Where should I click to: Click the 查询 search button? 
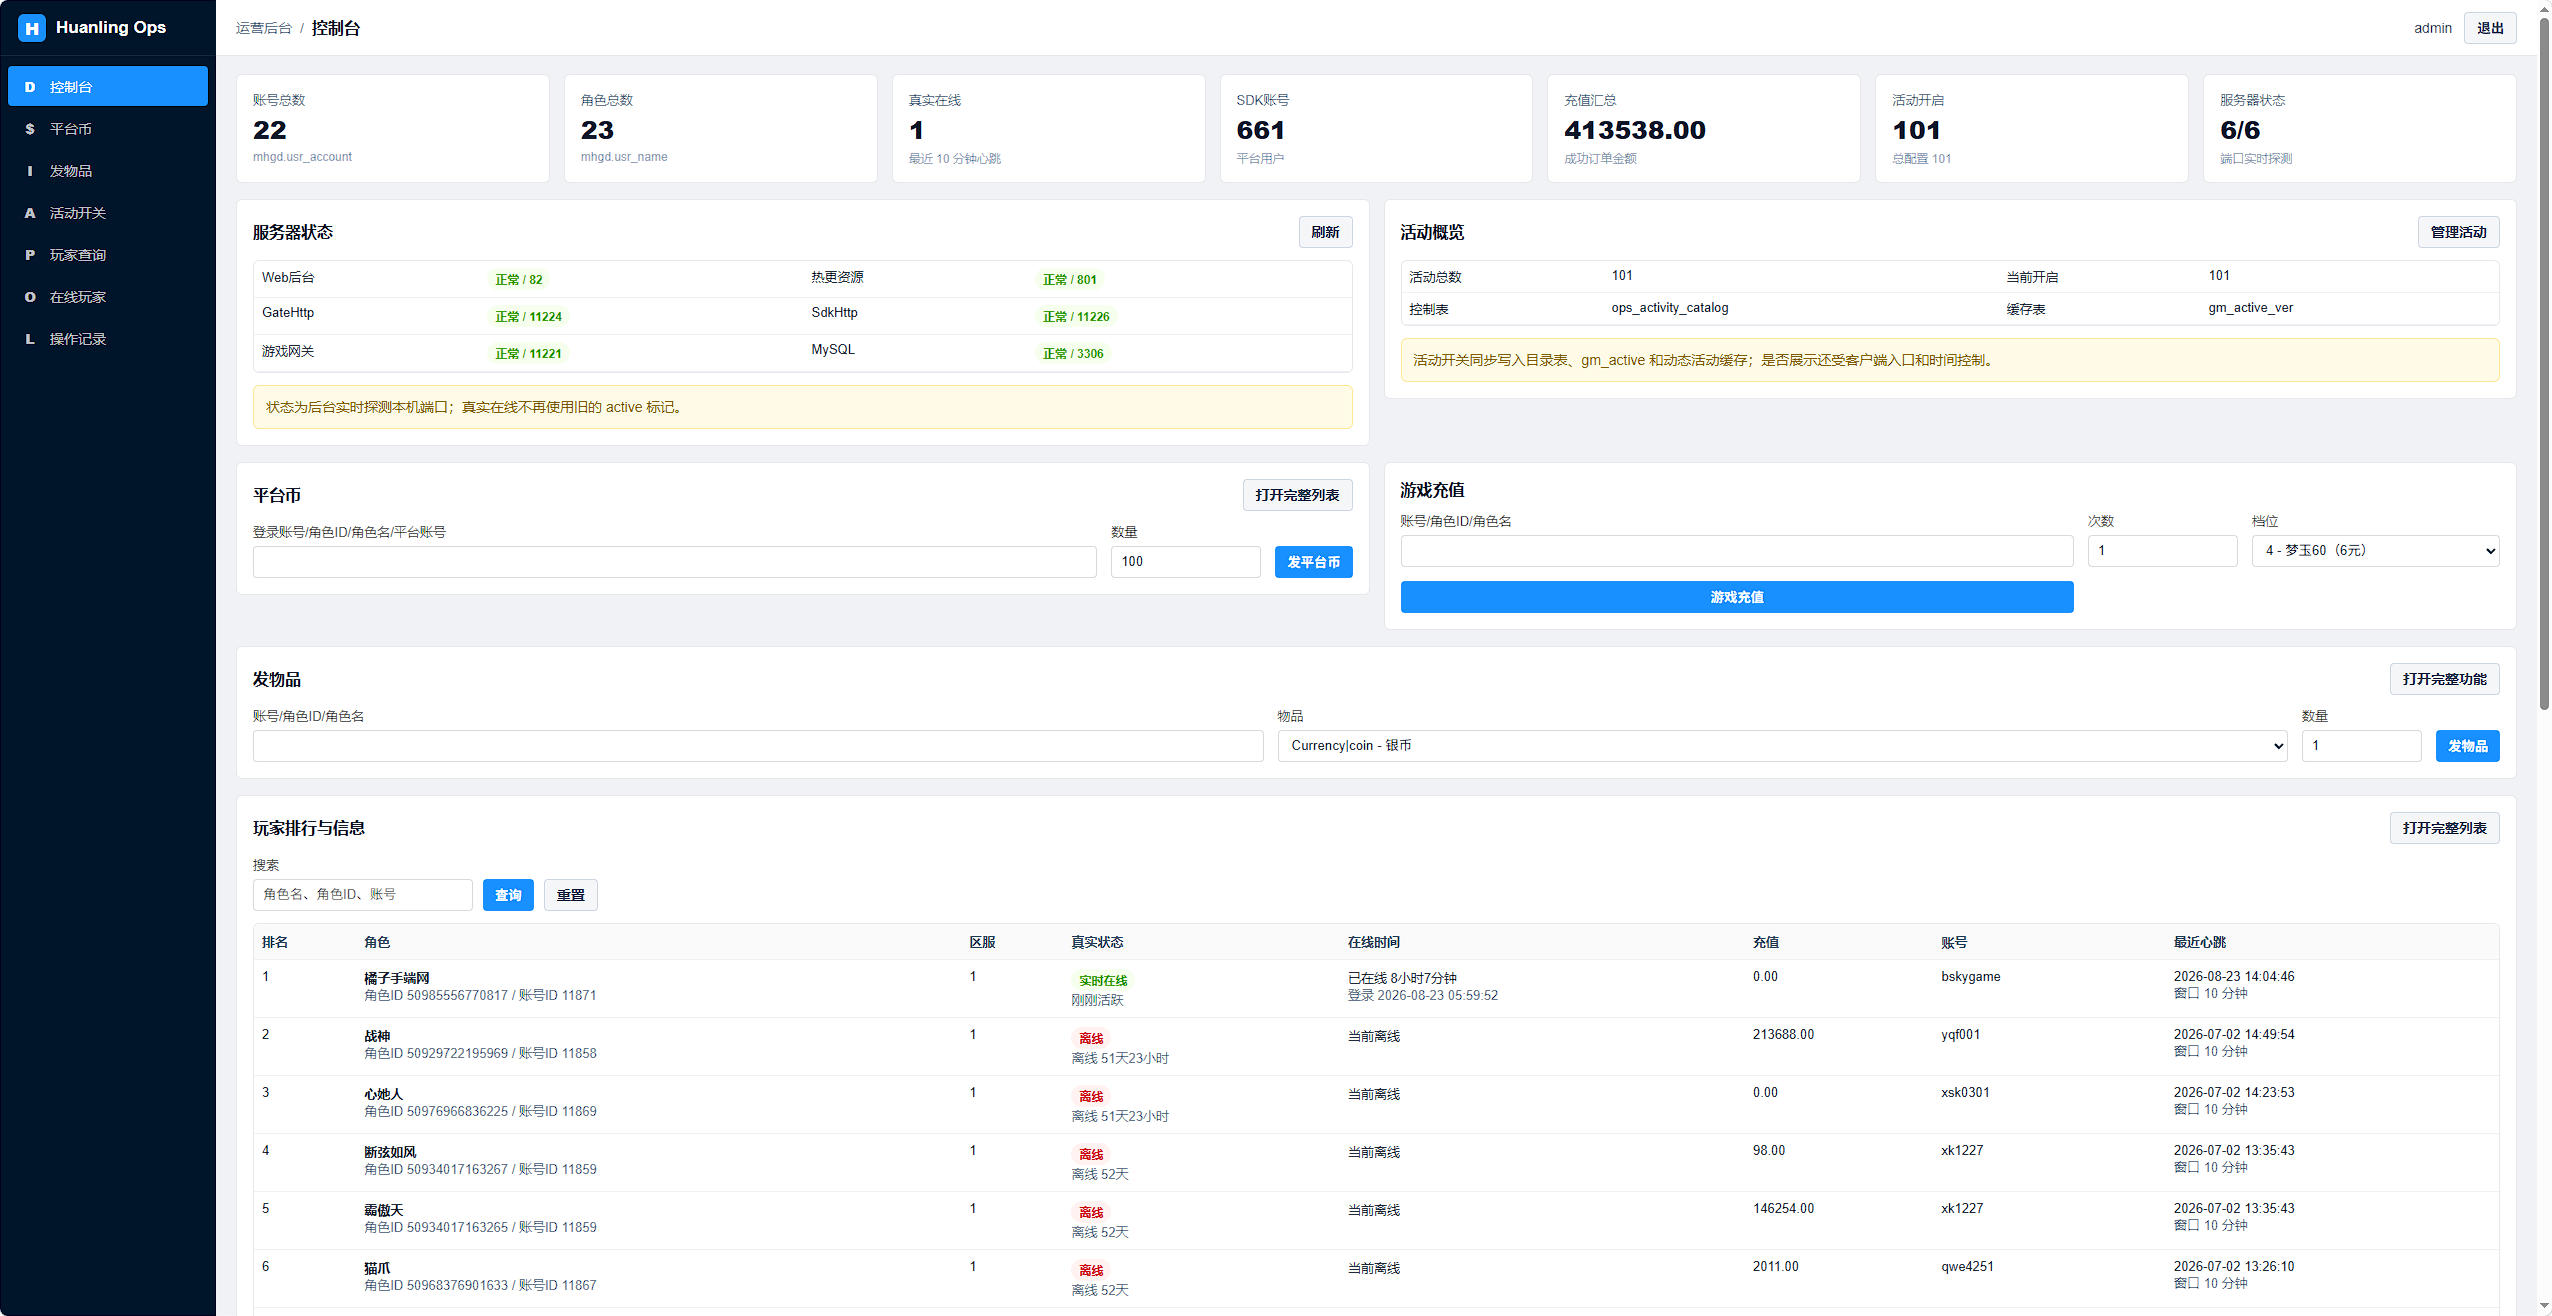[x=508, y=895]
